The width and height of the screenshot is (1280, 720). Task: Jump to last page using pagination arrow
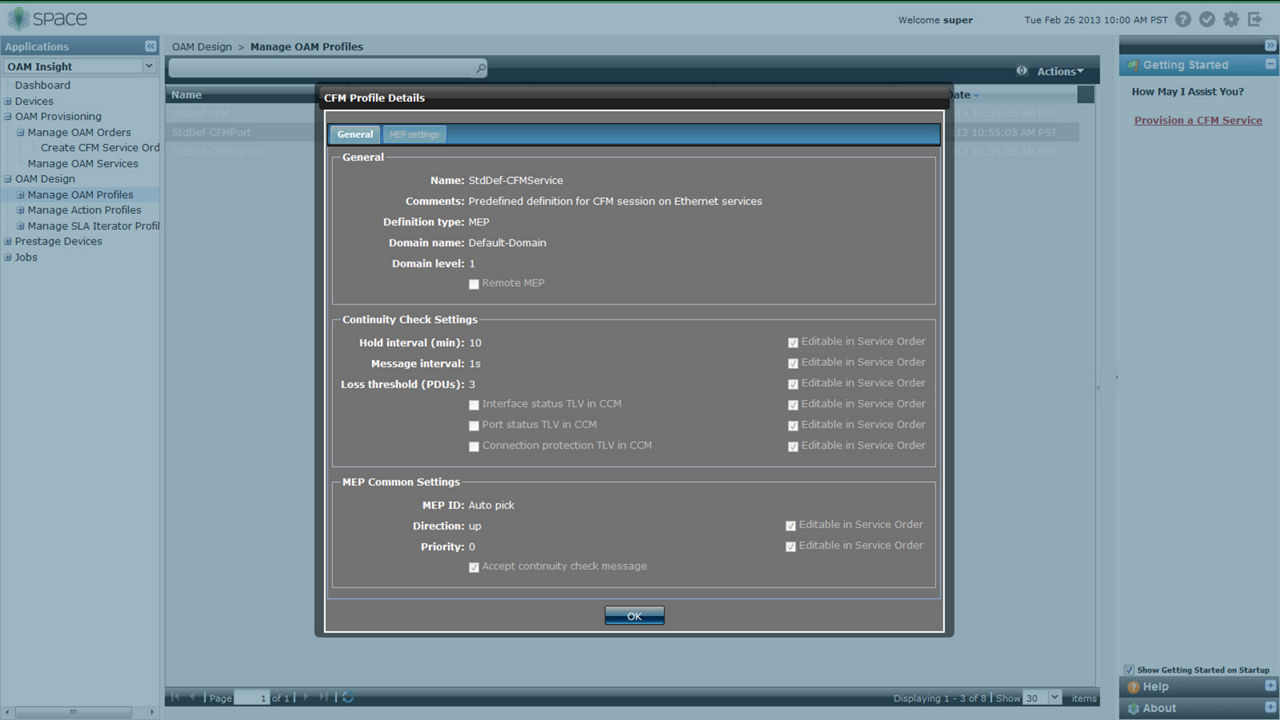pyautogui.click(x=322, y=697)
